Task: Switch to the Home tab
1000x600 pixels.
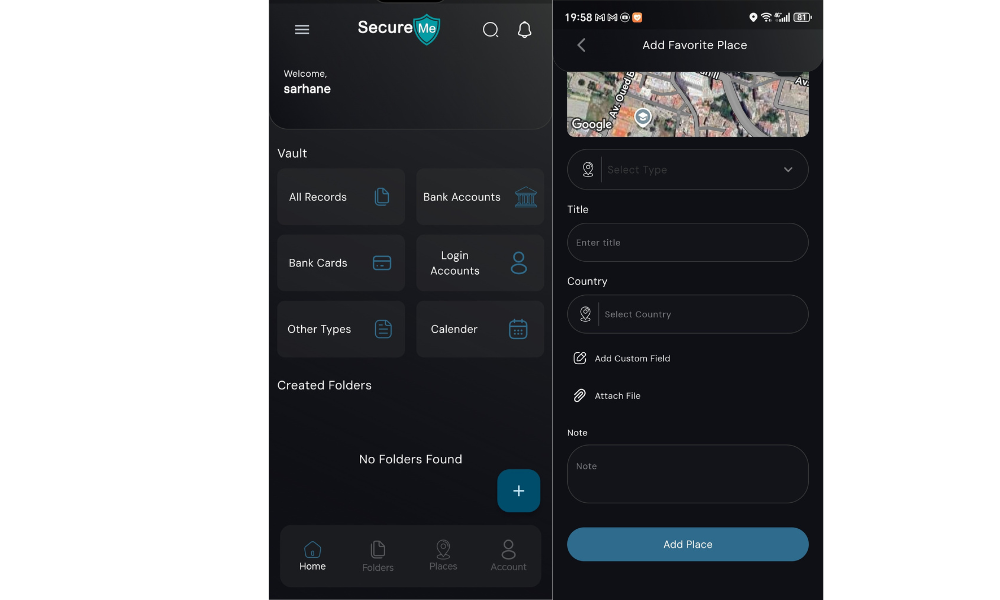Action: [312, 556]
